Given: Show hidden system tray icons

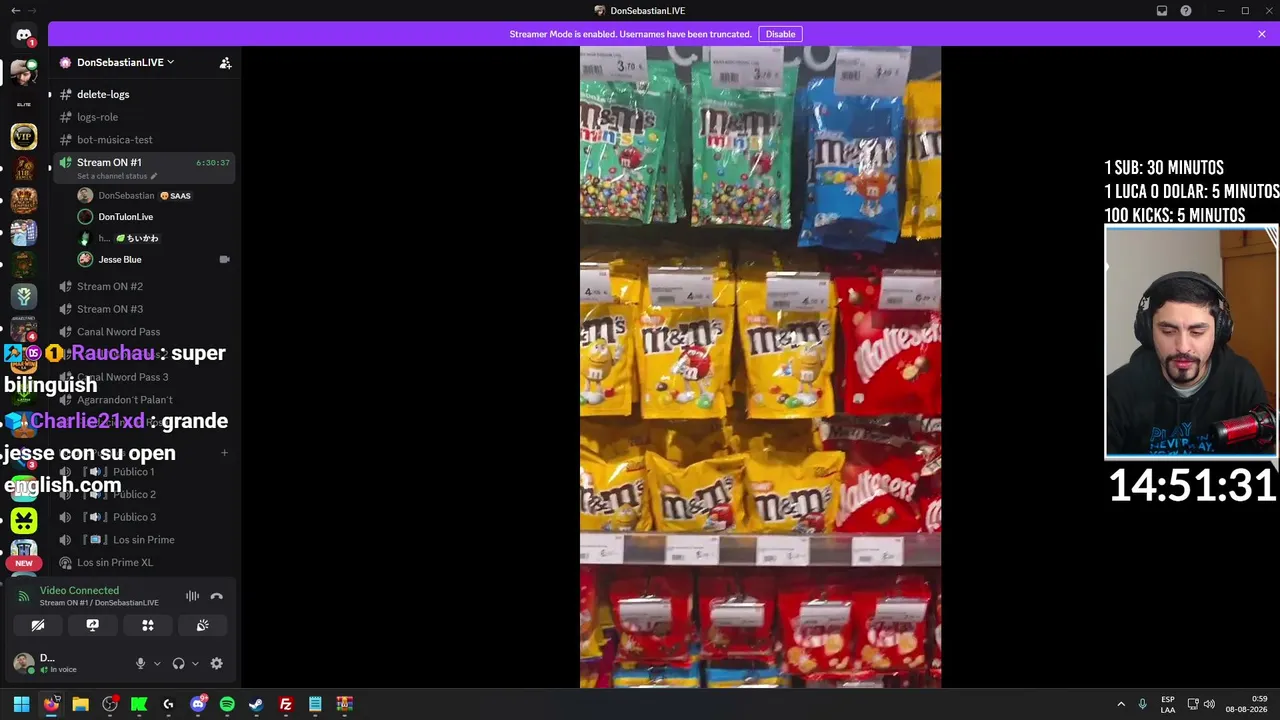Looking at the screenshot, I should click(1121, 704).
